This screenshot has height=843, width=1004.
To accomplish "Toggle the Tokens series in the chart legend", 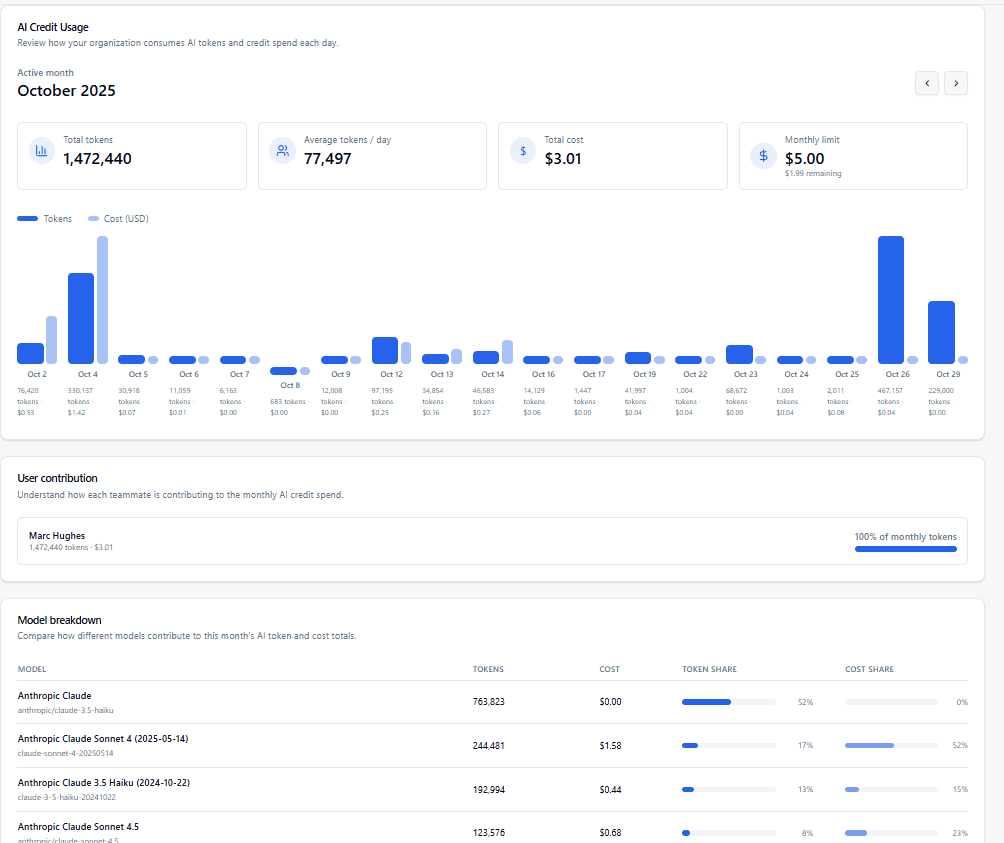I will click(47, 218).
